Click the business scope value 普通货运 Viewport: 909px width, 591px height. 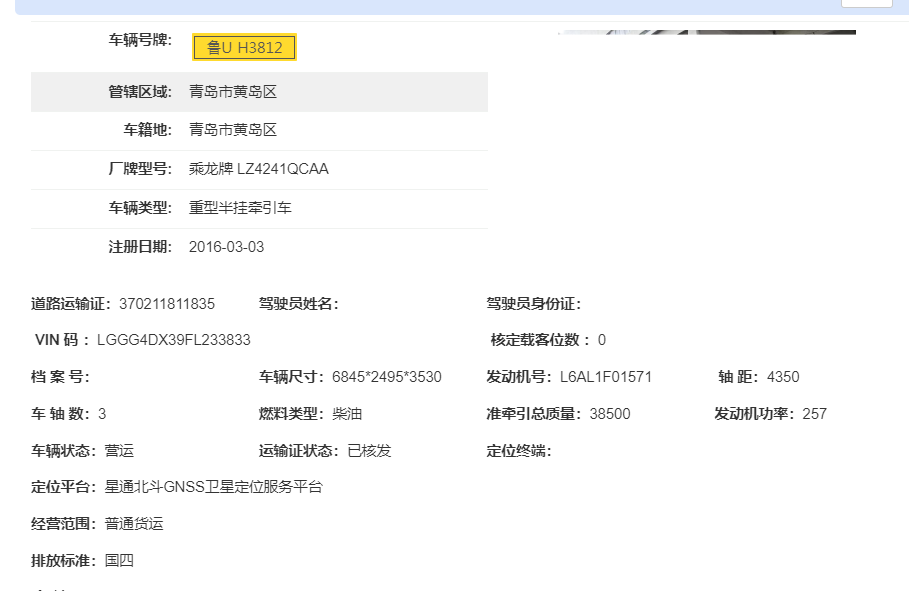pyautogui.click(x=133, y=524)
